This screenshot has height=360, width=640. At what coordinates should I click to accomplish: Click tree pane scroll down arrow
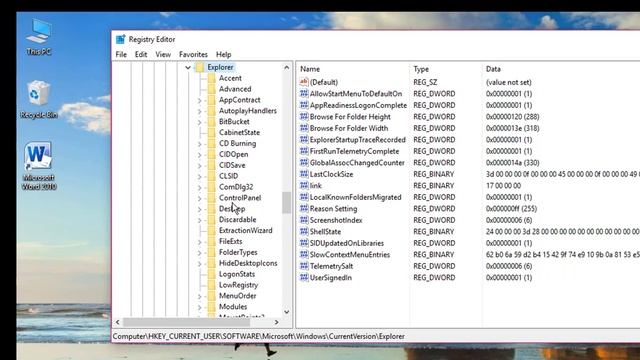287,312
